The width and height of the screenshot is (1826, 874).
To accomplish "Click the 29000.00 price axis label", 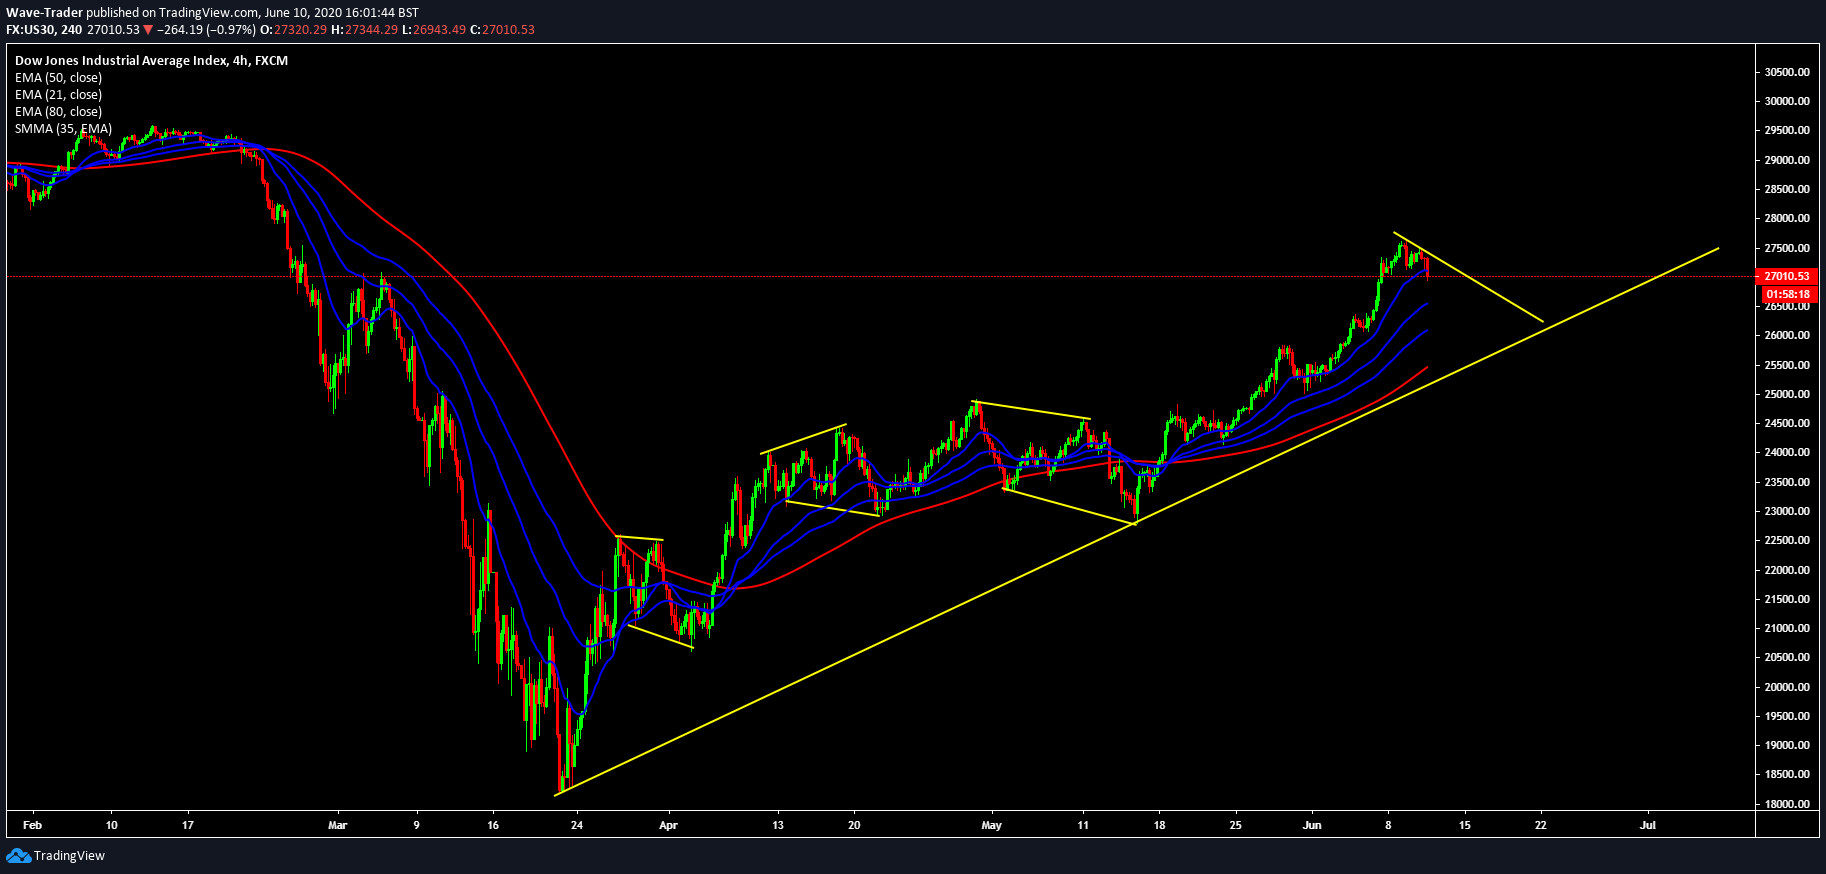I will click(1787, 160).
